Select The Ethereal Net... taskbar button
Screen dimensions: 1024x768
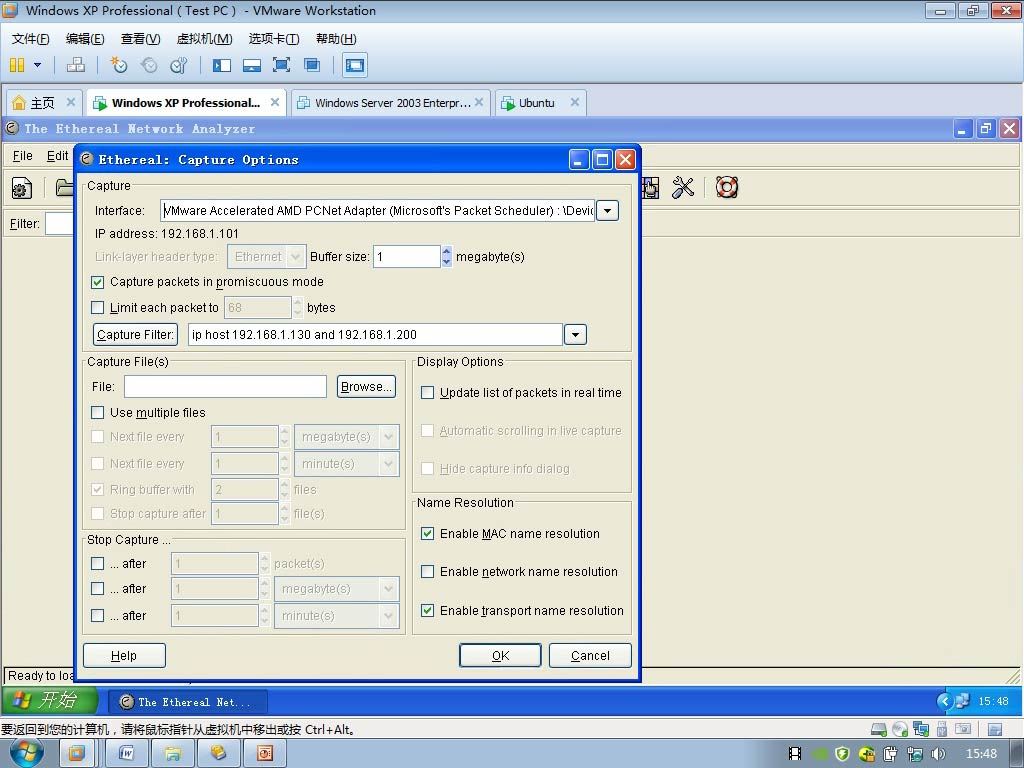[x=187, y=701]
